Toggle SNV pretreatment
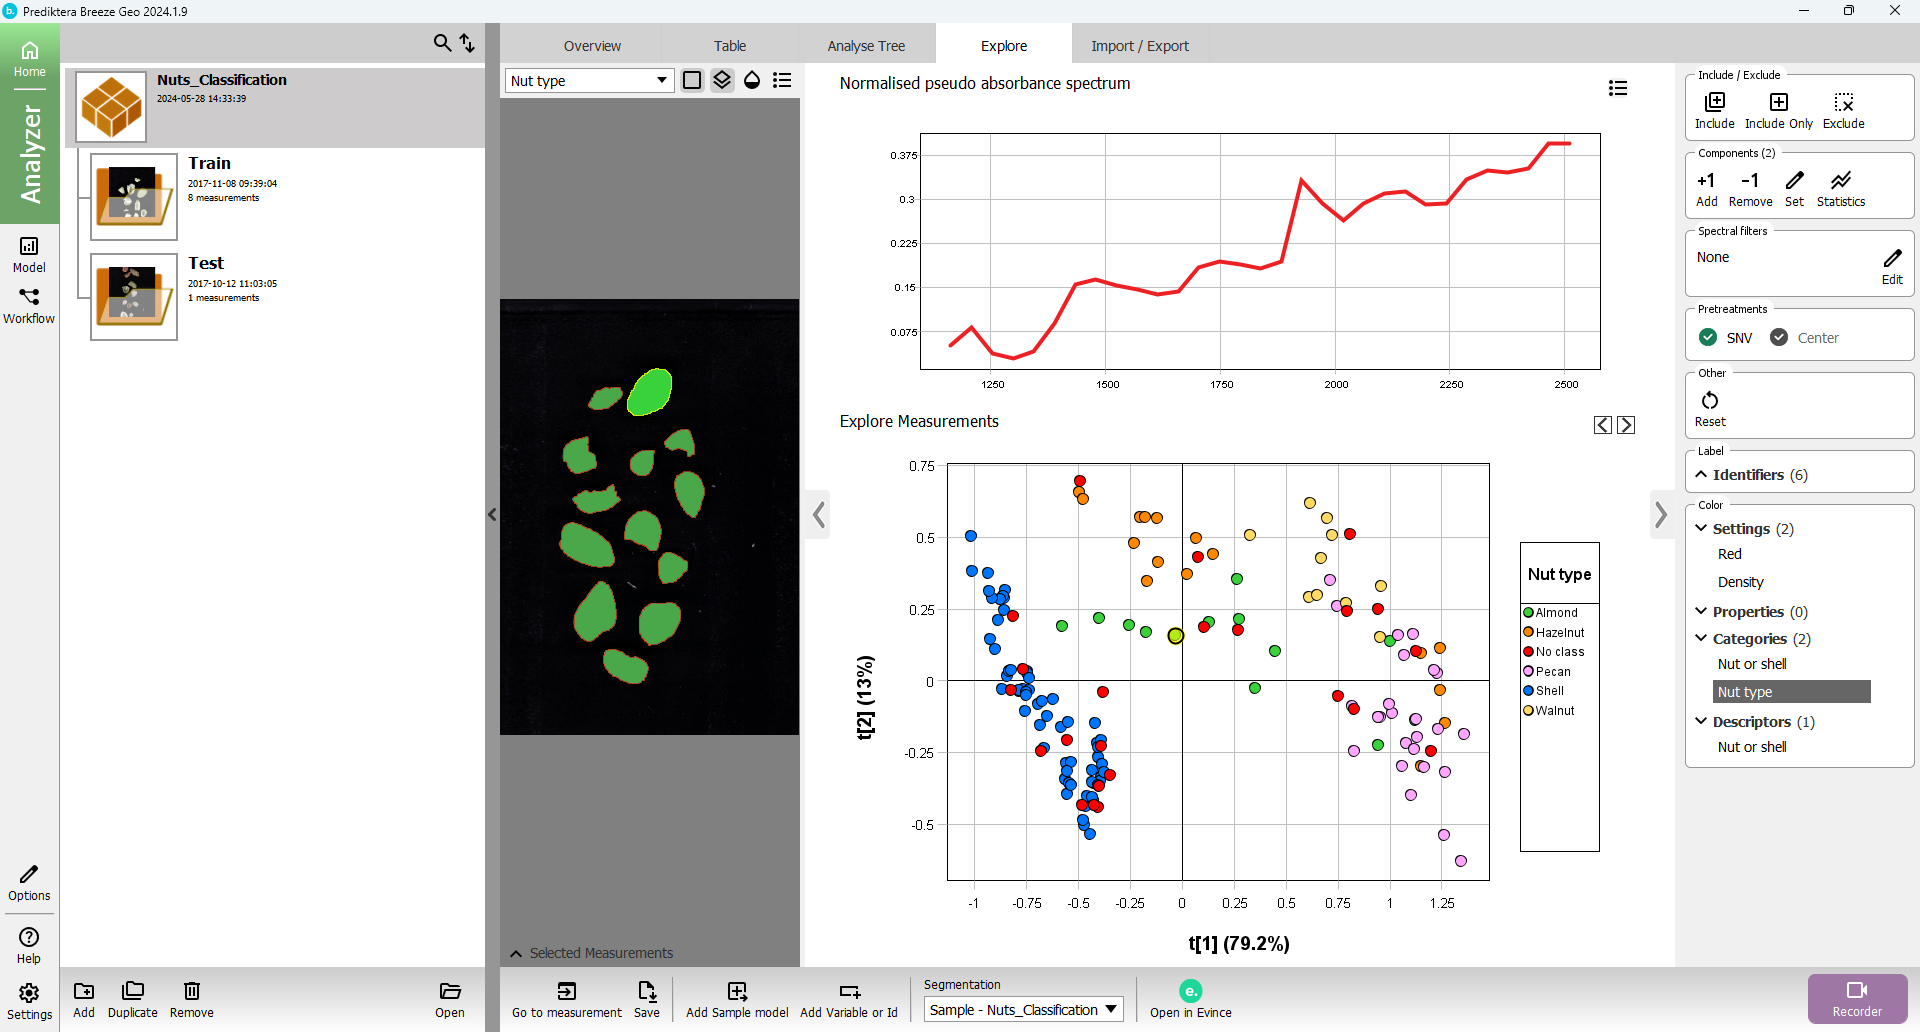 (x=1708, y=338)
